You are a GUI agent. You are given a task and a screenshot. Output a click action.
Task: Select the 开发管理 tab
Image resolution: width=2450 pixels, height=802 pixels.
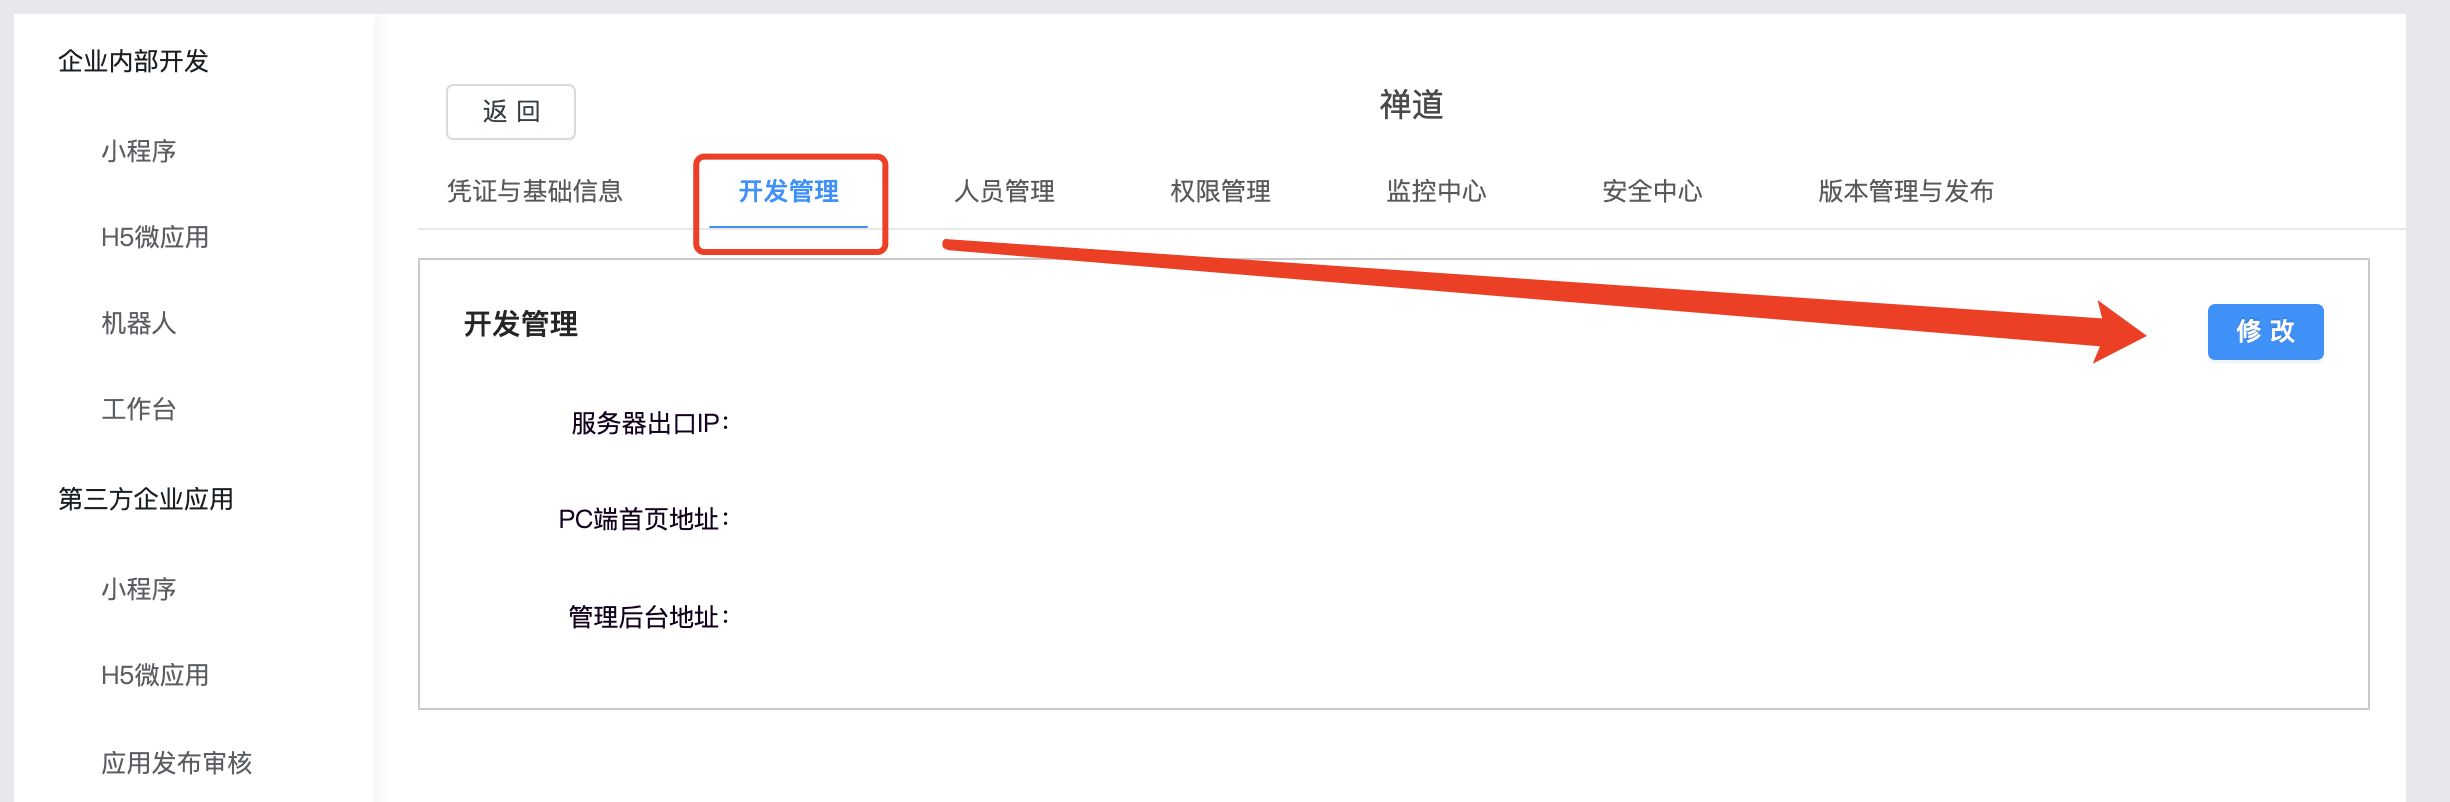coord(789,191)
